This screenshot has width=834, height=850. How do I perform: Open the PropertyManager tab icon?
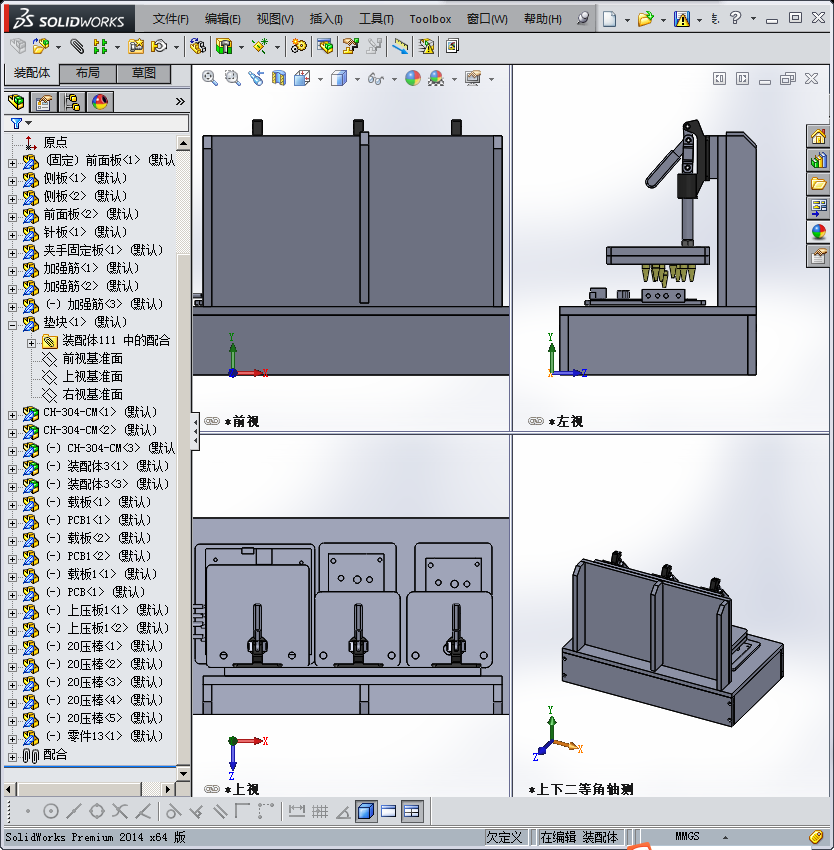click(x=44, y=102)
